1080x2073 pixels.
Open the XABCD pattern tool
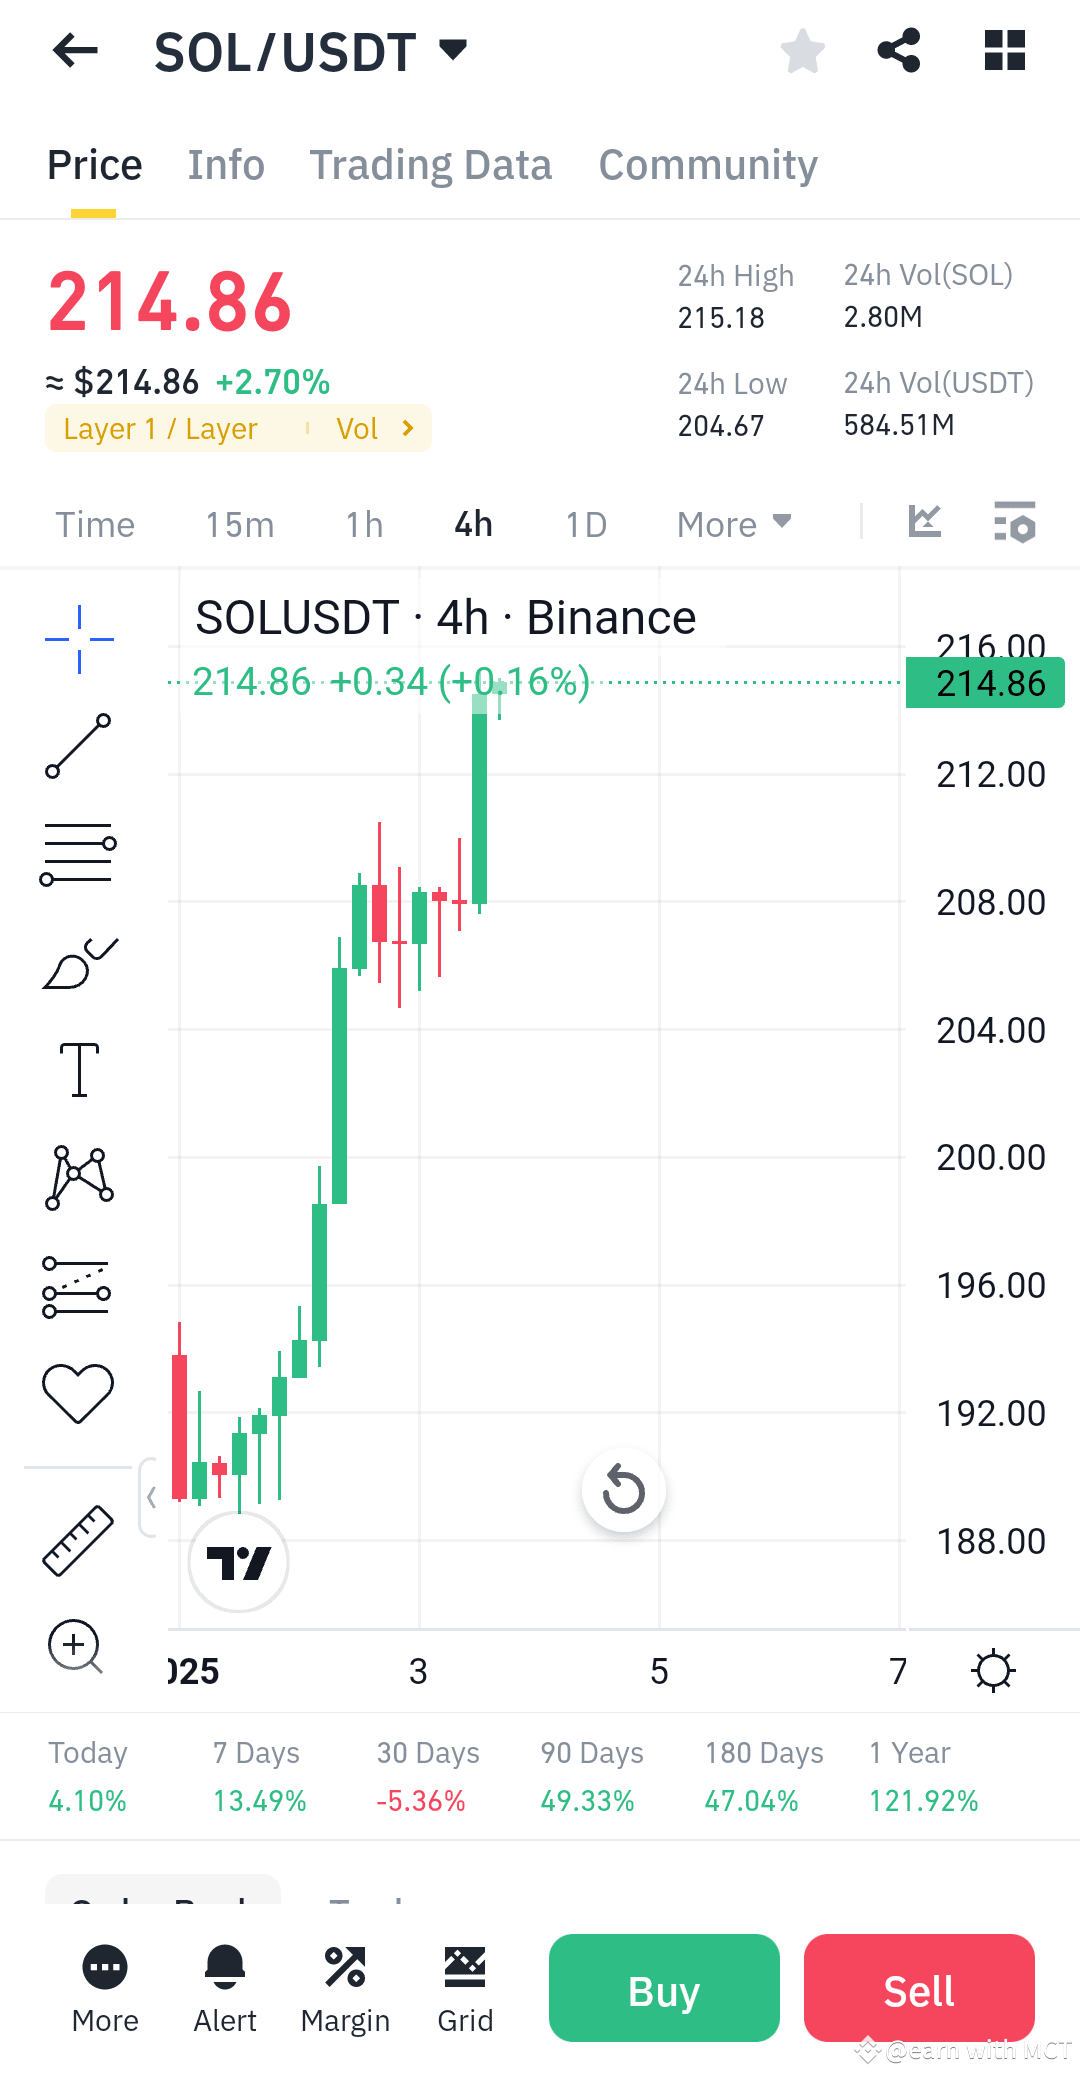78,1177
